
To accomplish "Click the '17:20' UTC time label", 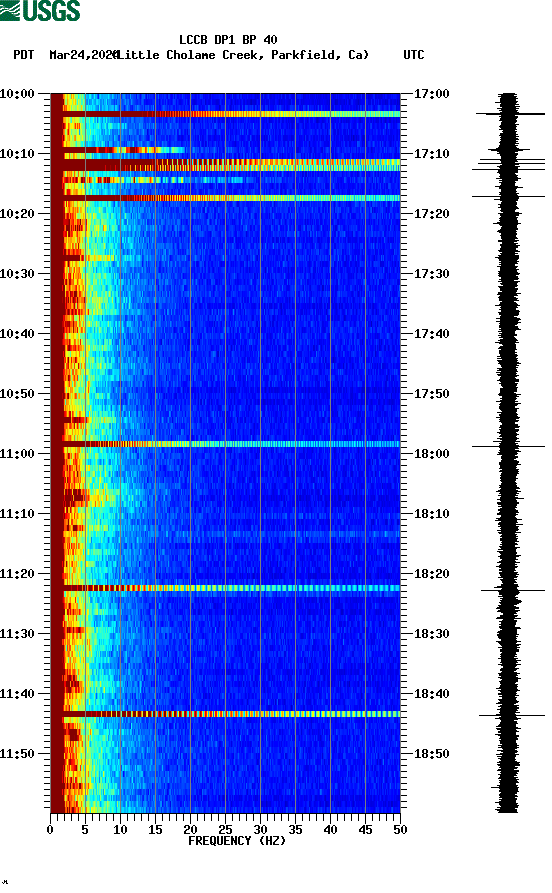I will (431, 214).
